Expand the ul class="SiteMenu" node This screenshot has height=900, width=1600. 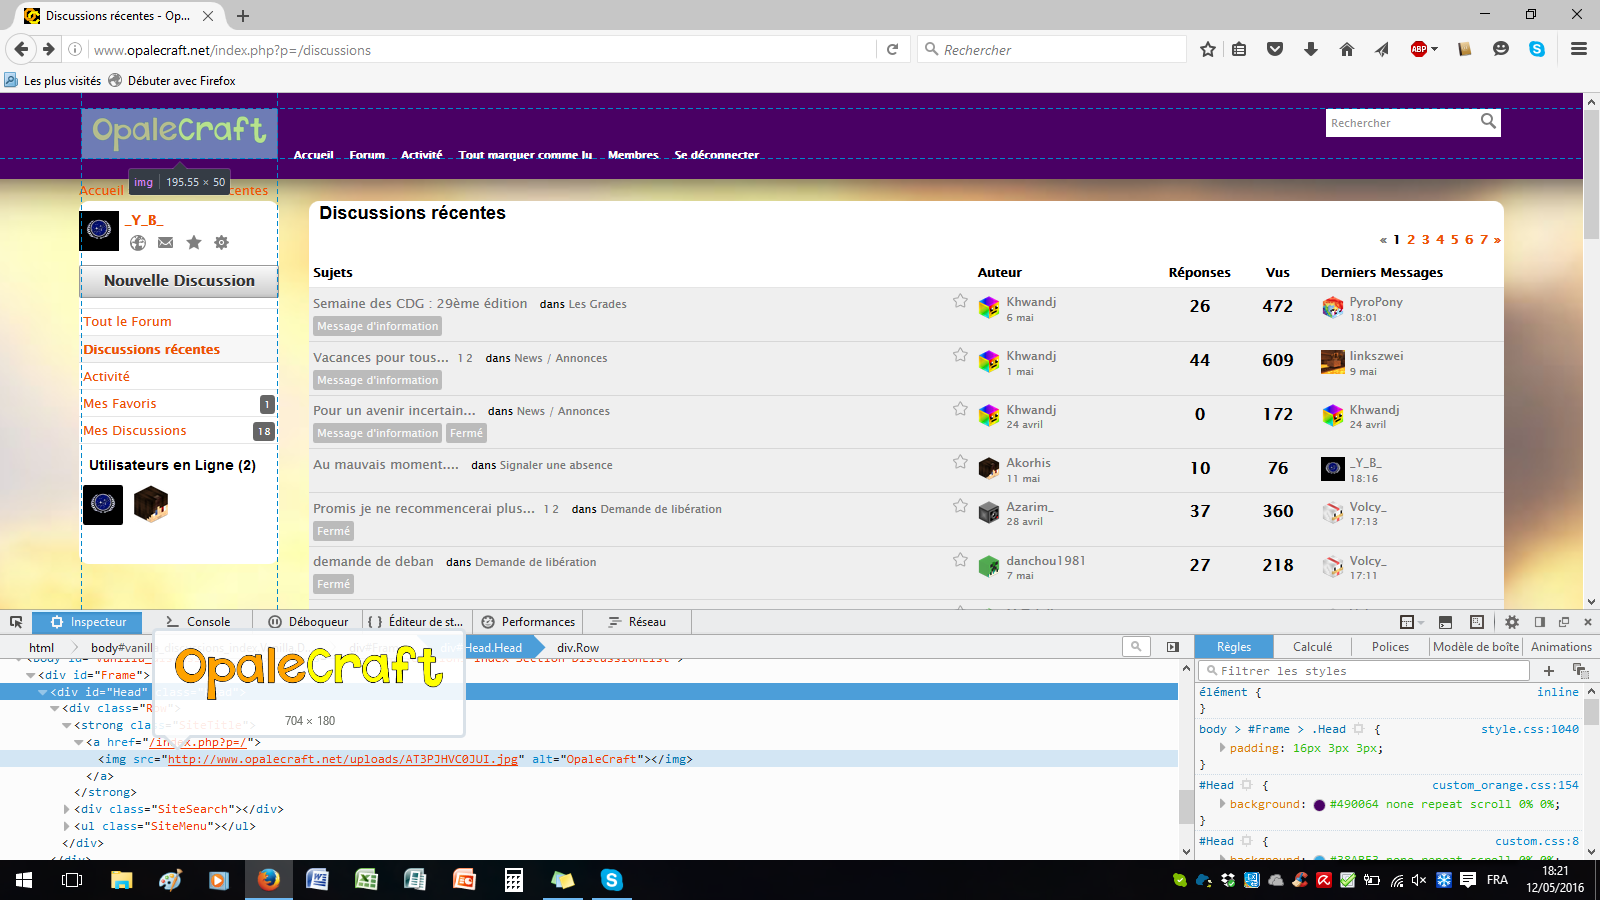pos(67,826)
